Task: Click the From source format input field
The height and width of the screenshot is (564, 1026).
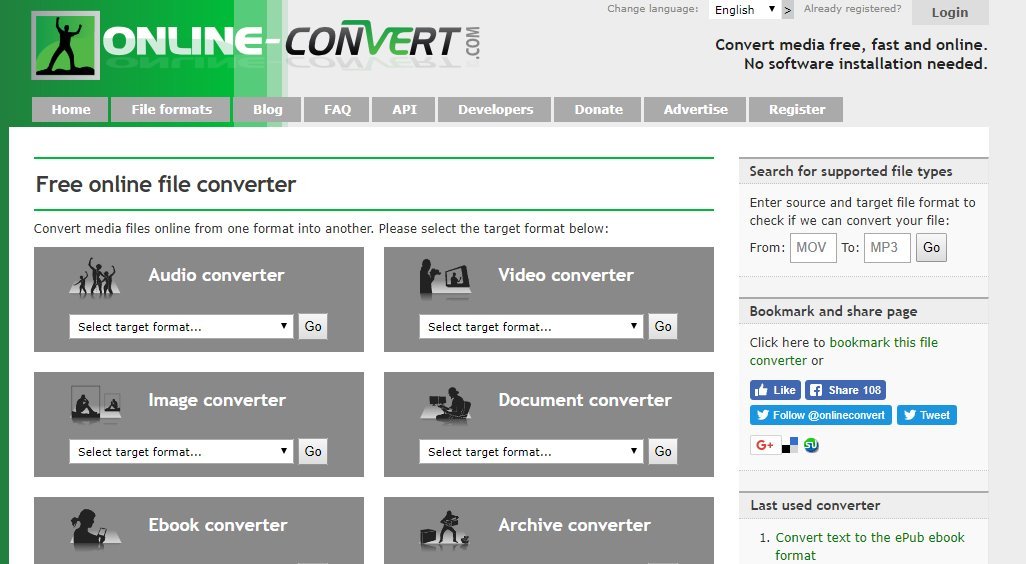Action: click(812, 247)
